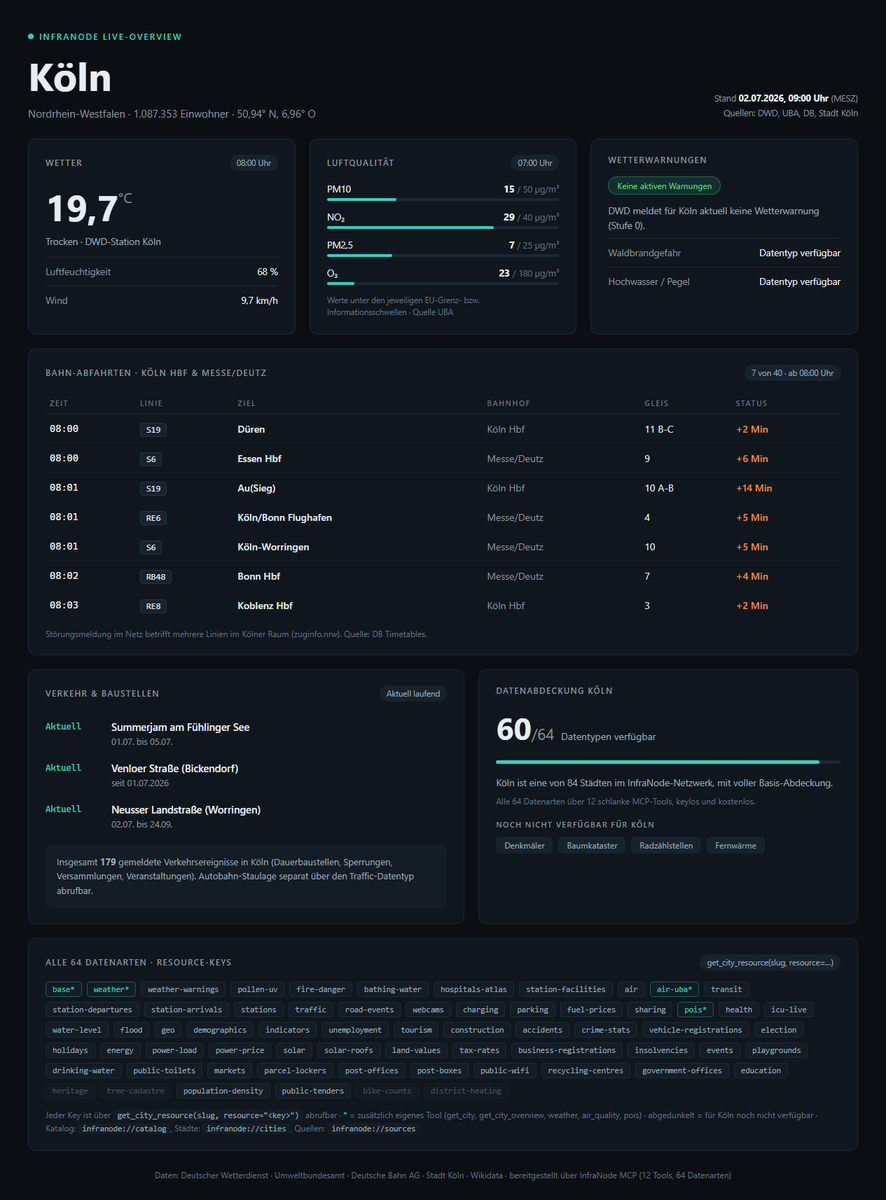Image resolution: width=886 pixels, height=1200 pixels.
Task: Select the 'pollen-uv' resource key
Action: coord(258,990)
